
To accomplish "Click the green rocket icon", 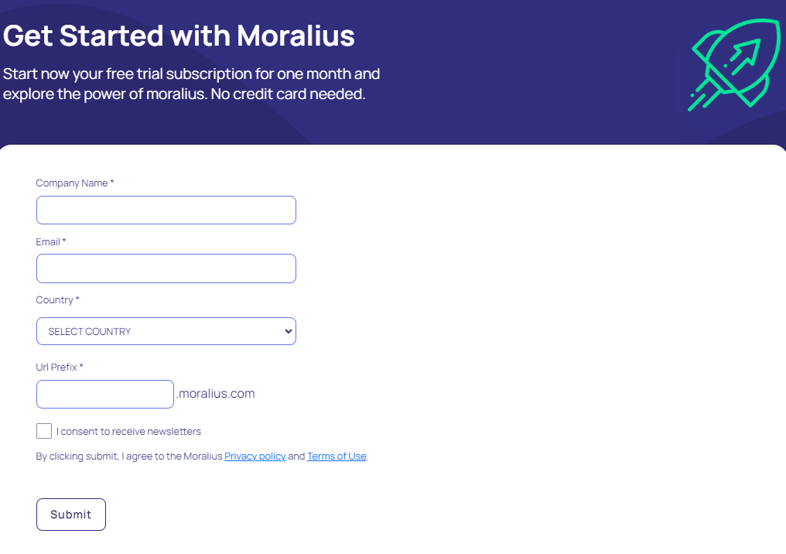I will click(734, 65).
